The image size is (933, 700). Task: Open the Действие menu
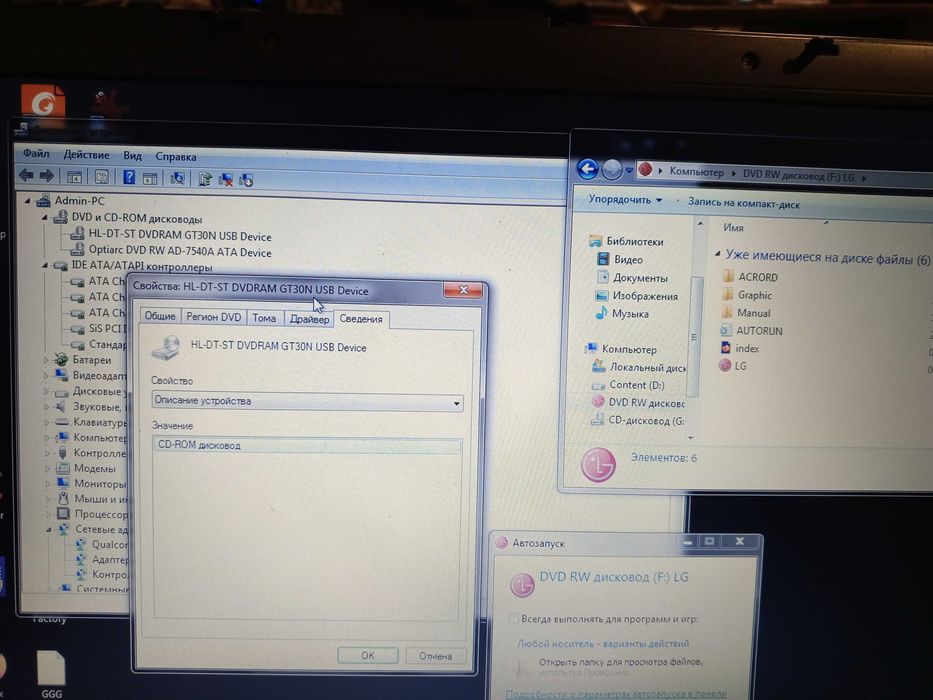coord(86,155)
